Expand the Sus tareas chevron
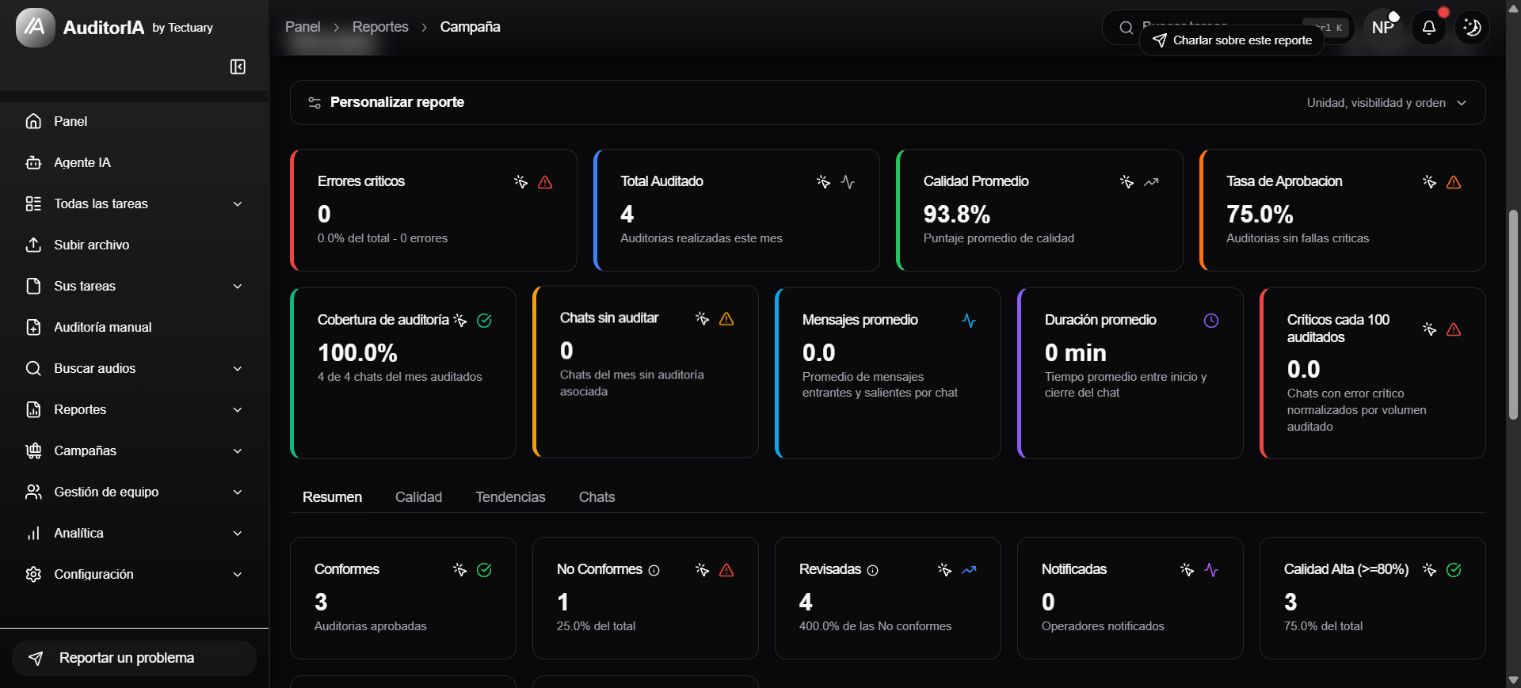The width and height of the screenshot is (1521, 688). coord(238,286)
